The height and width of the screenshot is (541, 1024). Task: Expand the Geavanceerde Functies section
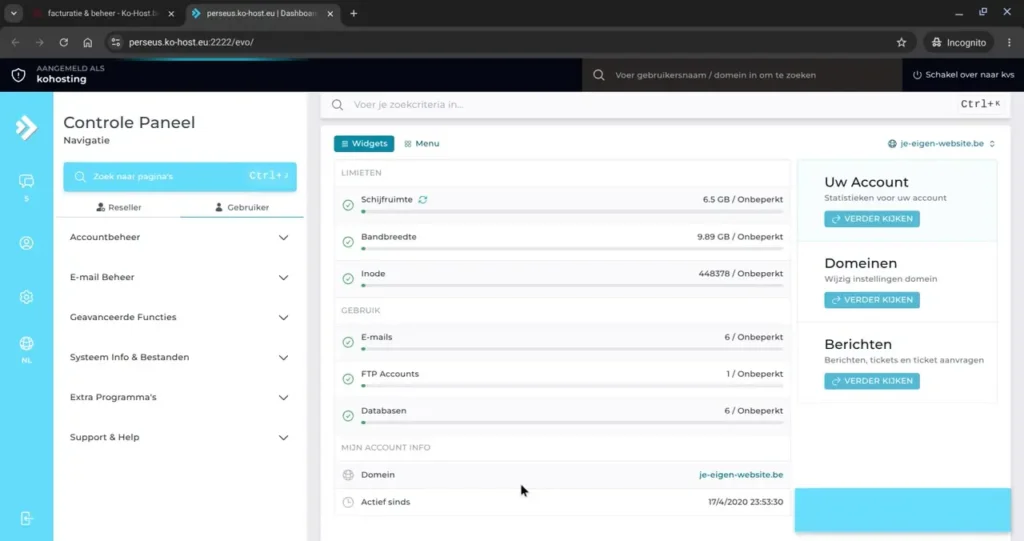point(179,317)
